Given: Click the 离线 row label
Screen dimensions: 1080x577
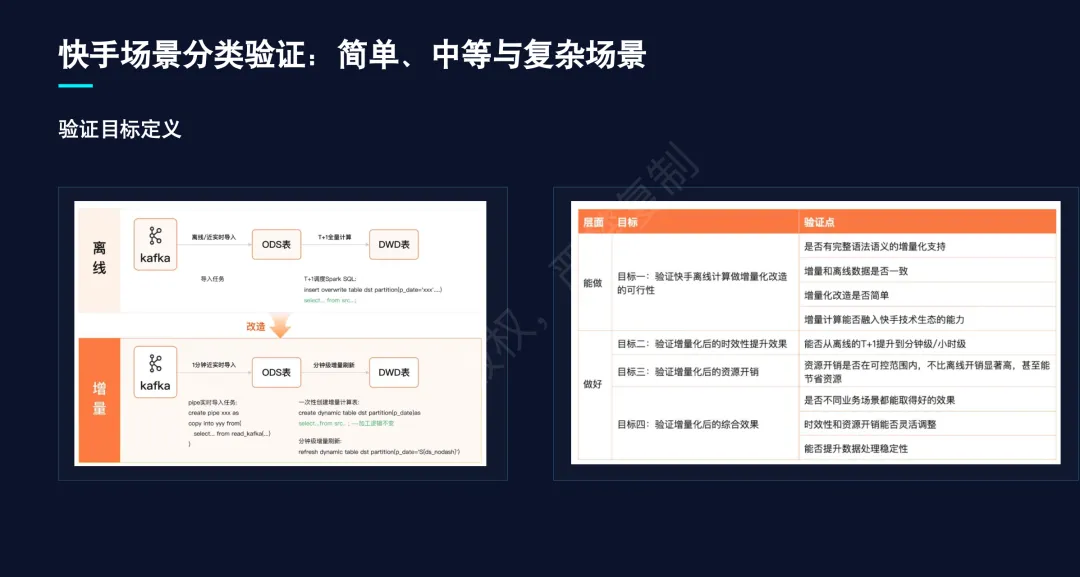Looking at the screenshot, I should point(99,258).
